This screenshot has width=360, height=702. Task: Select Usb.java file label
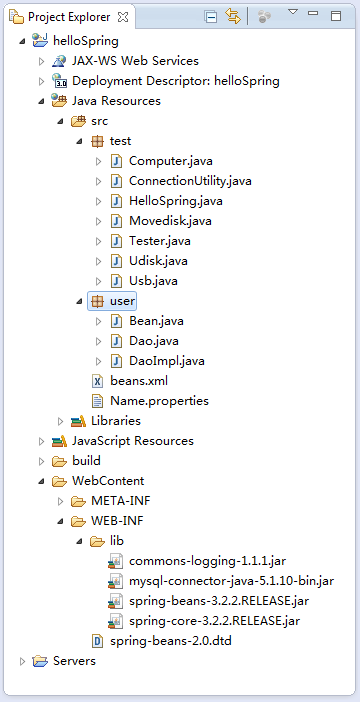(x=153, y=281)
